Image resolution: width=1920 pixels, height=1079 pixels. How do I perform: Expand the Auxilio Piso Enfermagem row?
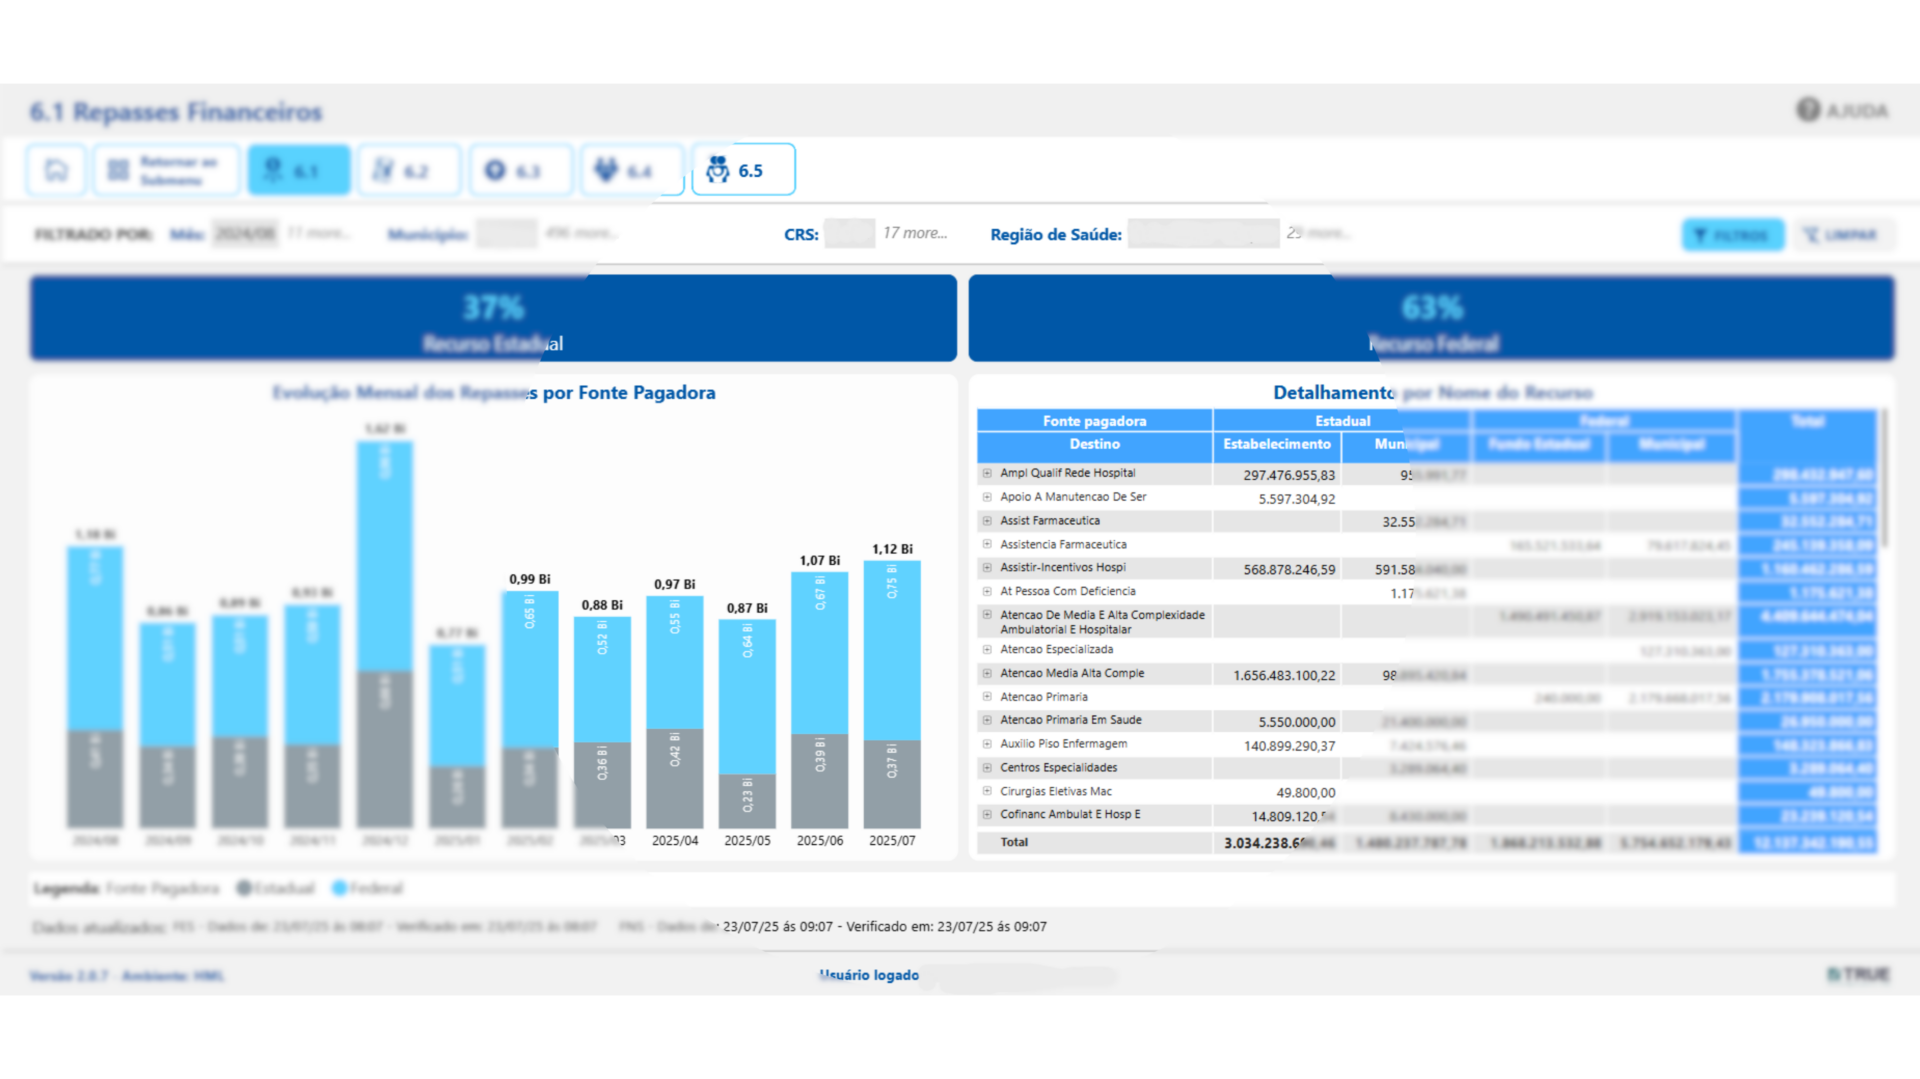(x=987, y=744)
